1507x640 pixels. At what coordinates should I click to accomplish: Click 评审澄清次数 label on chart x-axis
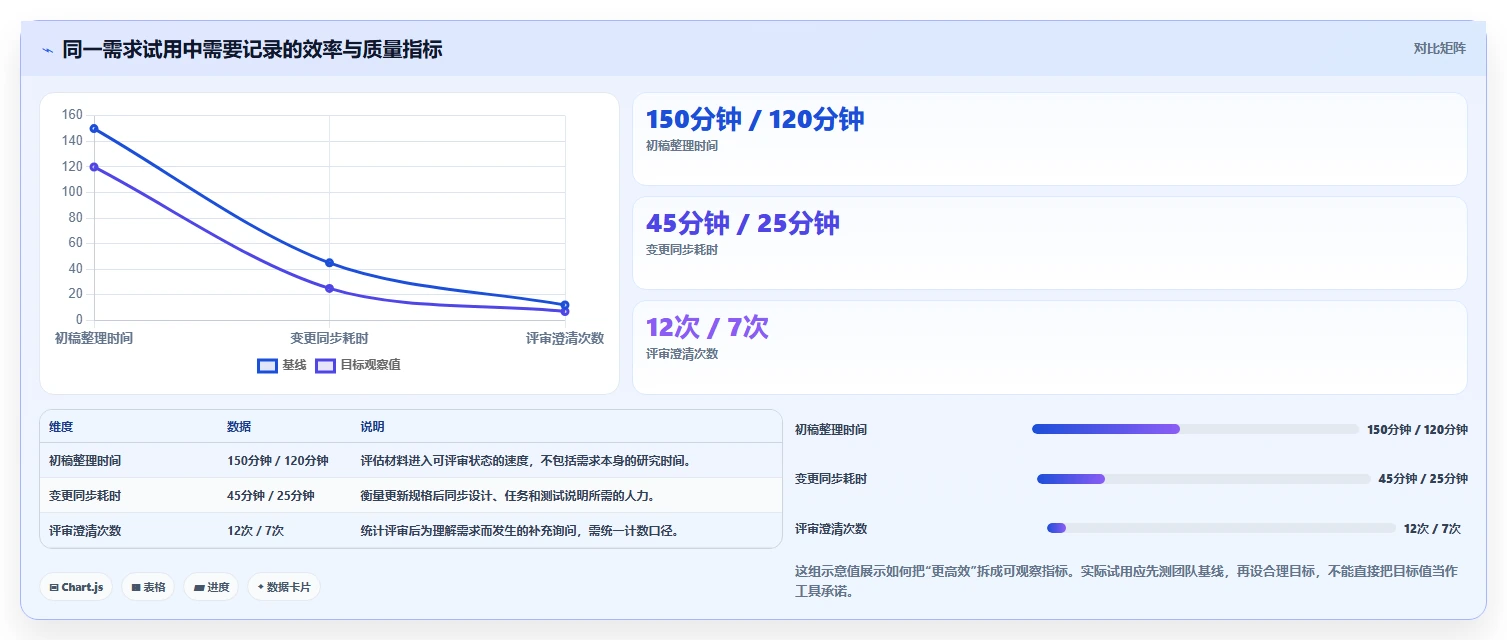coord(565,338)
